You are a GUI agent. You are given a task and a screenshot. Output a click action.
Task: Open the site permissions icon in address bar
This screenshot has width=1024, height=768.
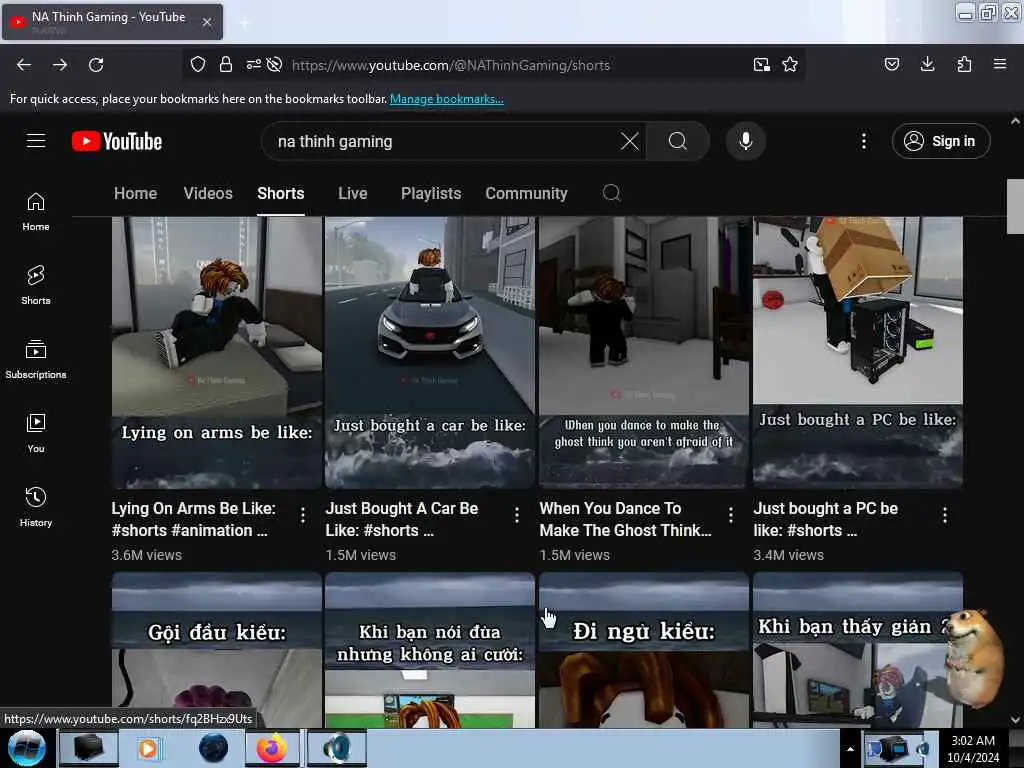pos(253,64)
